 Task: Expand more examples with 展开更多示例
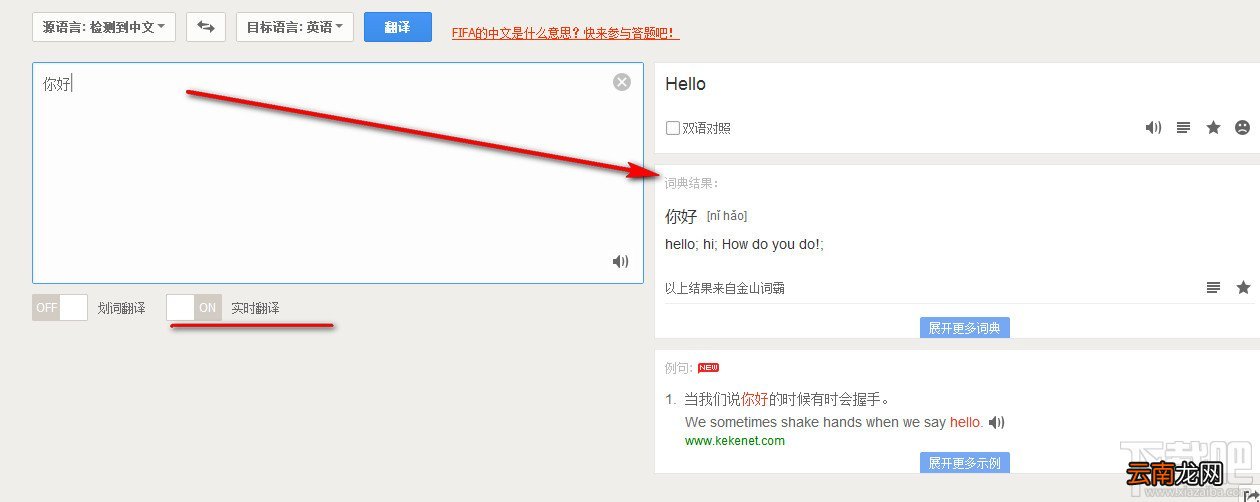point(965,462)
